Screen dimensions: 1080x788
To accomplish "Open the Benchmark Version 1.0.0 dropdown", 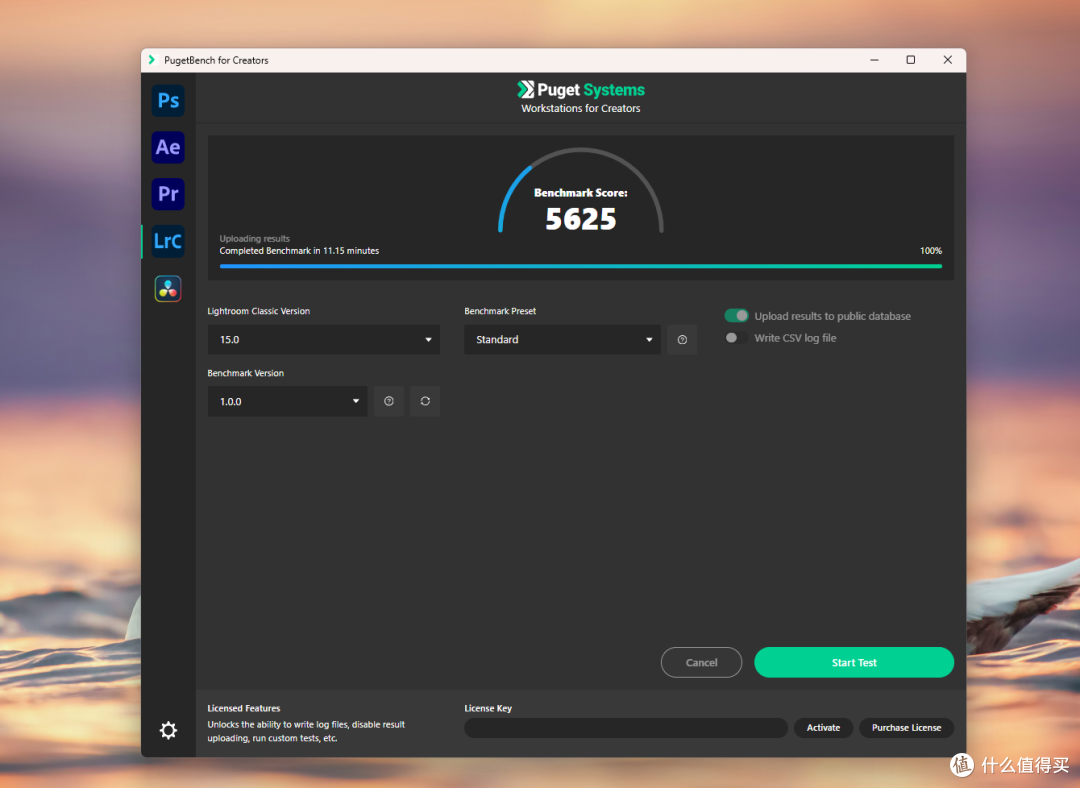I will 287,401.
